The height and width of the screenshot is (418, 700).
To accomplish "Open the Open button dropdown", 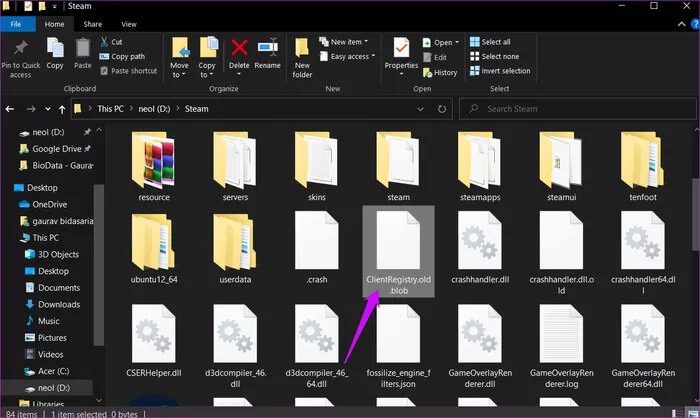I will (x=457, y=42).
